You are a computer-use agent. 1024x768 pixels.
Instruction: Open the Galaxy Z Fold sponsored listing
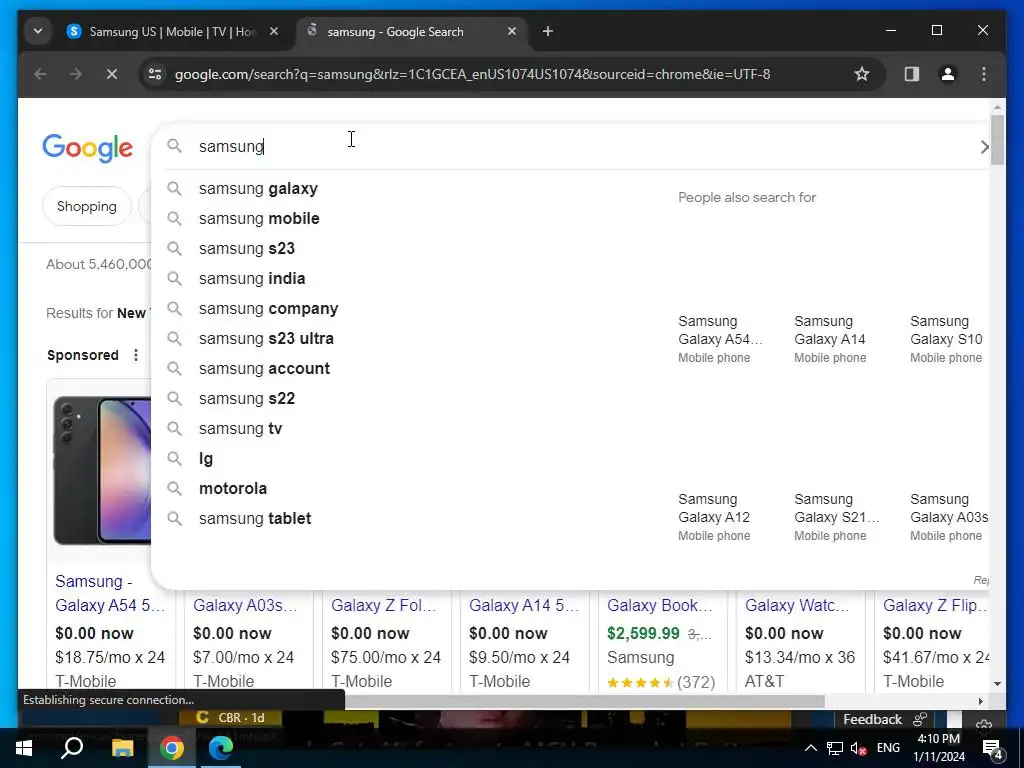pyautogui.click(x=383, y=605)
